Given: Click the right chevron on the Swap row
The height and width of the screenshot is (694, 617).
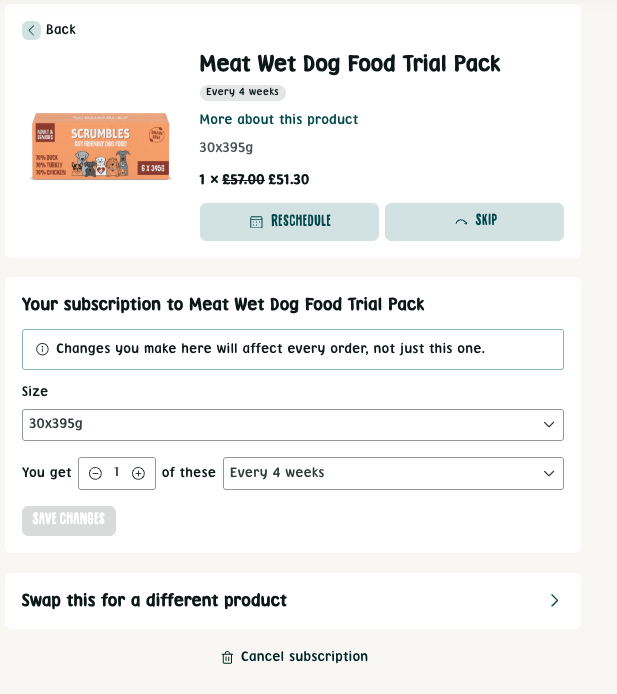Looking at the screenshot, I should point(555,601).
